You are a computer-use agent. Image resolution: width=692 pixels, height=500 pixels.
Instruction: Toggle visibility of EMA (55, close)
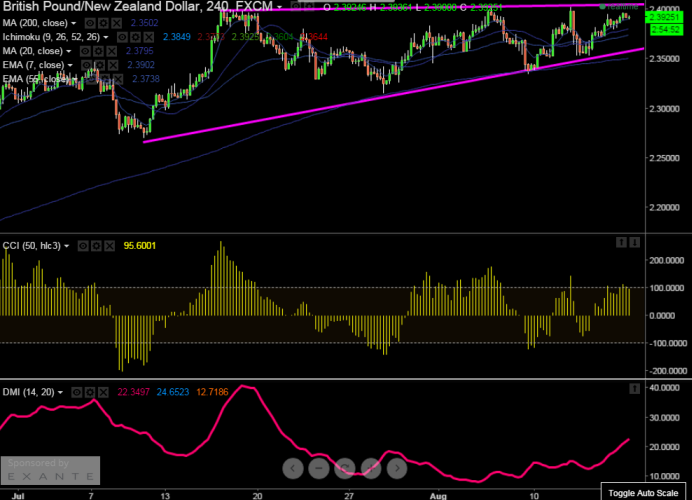[91, 79]
